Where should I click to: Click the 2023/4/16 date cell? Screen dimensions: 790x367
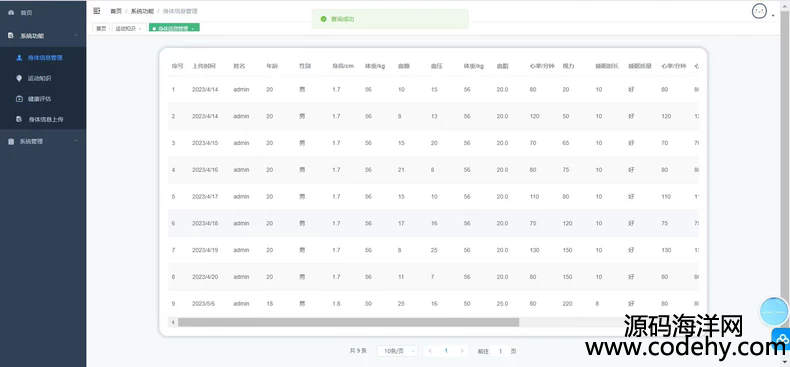[205, 170]
